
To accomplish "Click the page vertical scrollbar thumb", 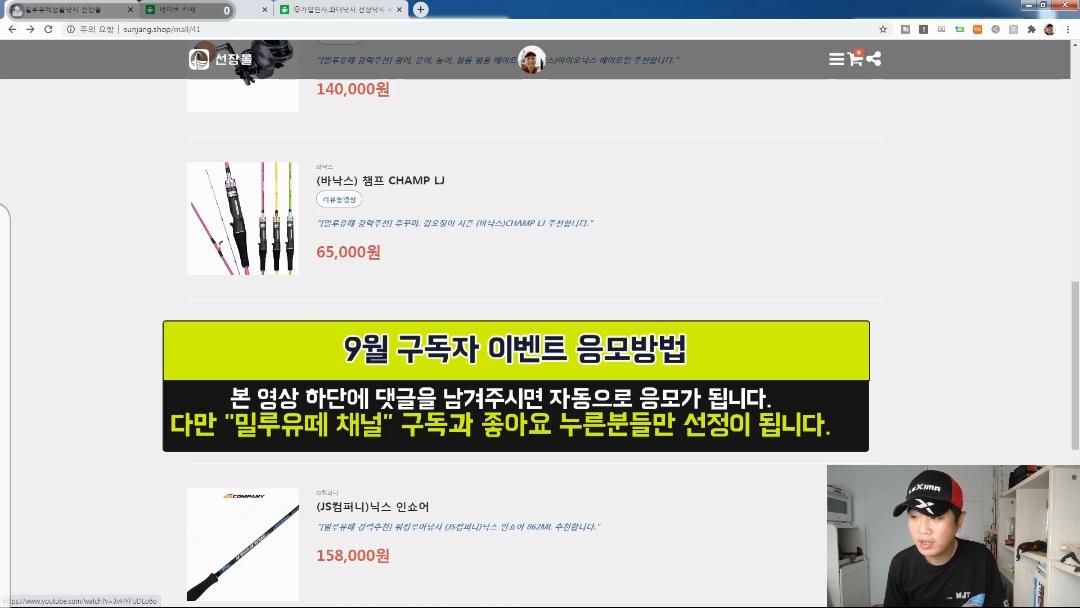I will click(1074, 365).
